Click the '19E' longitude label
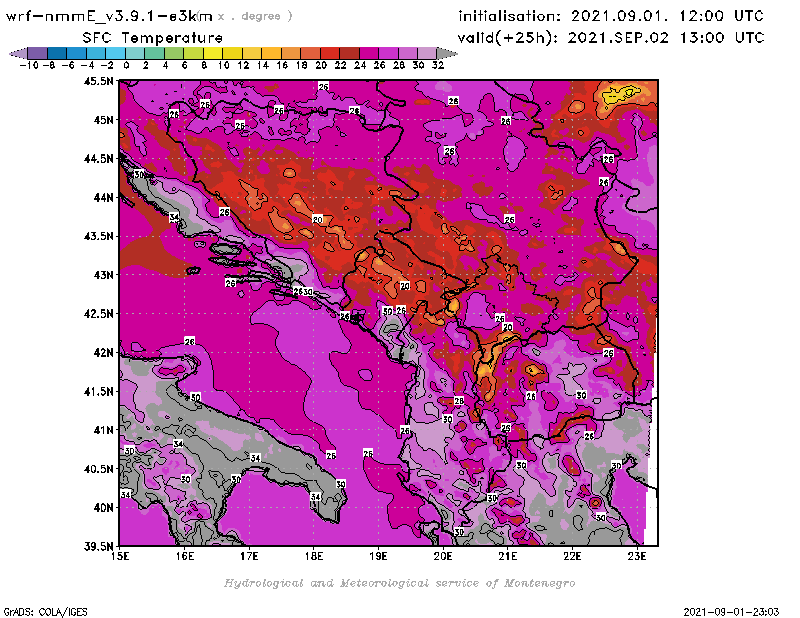The height and width of the screenshot is (618, 800). click(378, 556)
